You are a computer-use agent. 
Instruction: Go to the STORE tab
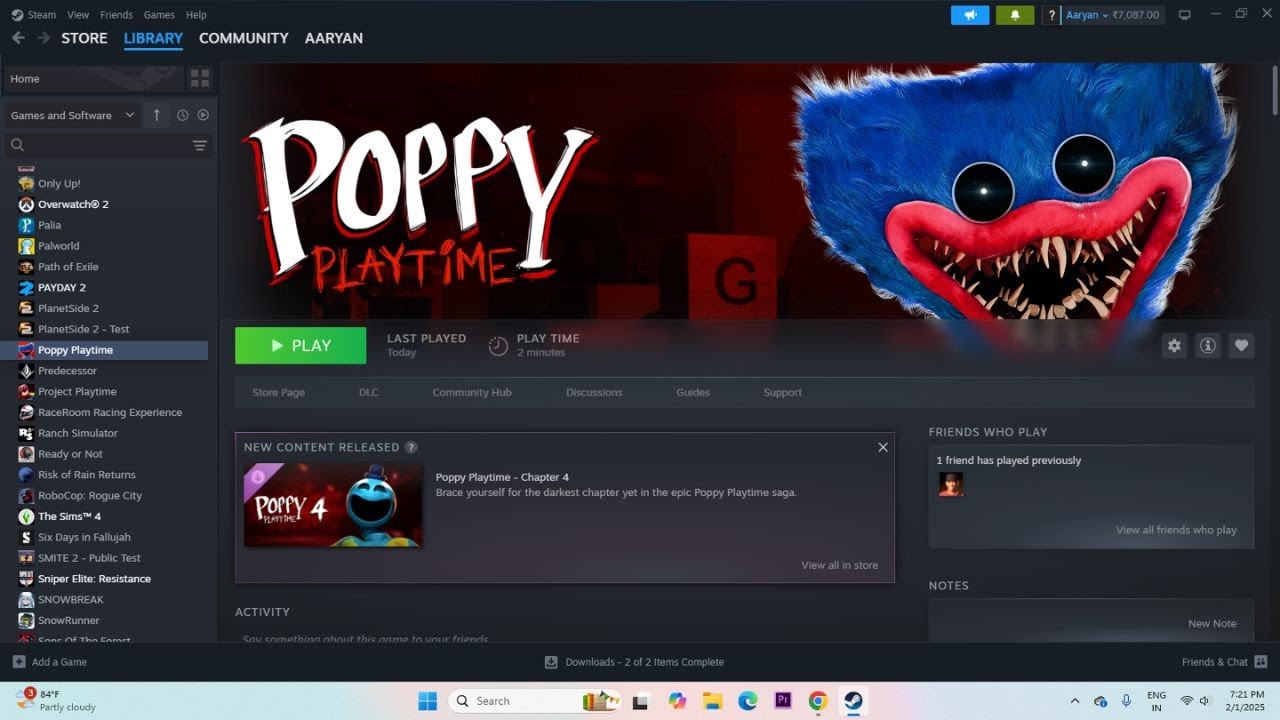pyautogui.click(x=84, y=38)
